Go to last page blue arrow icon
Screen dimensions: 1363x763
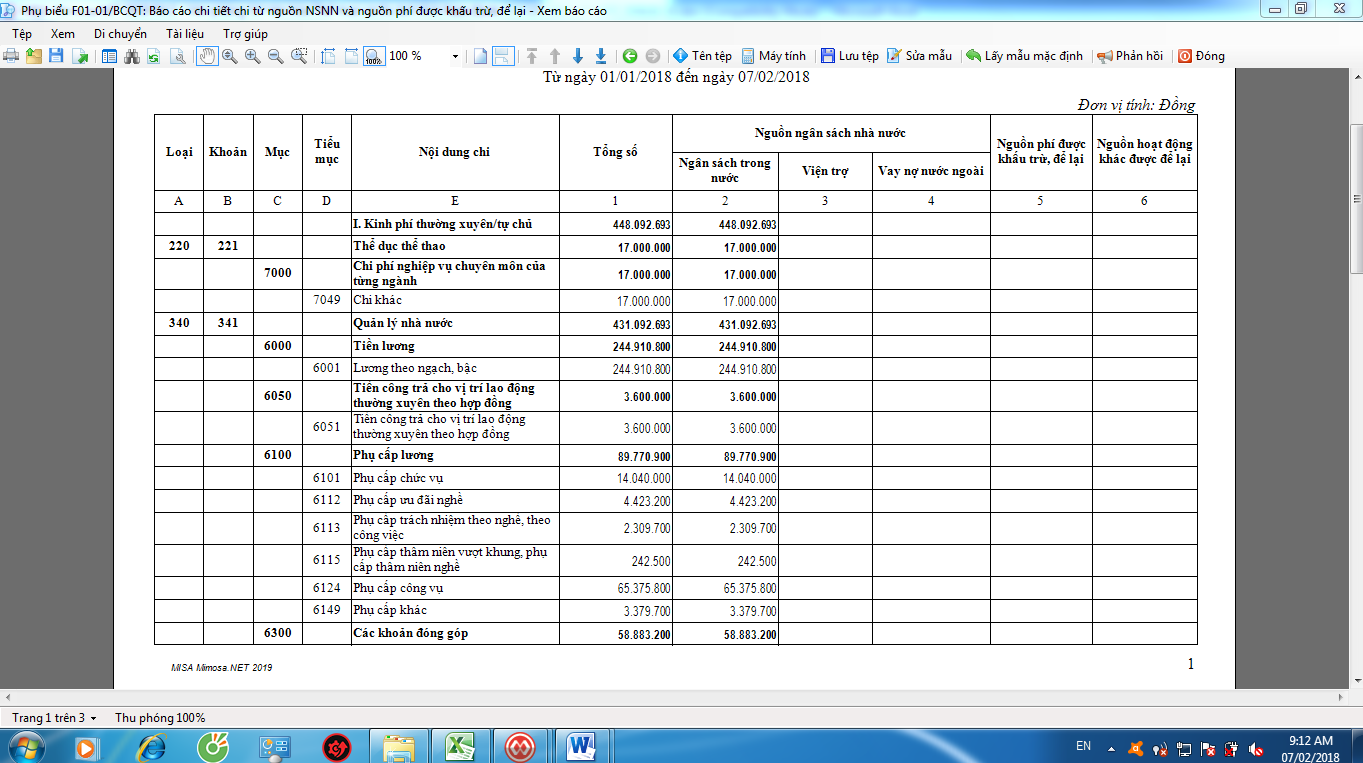[601, 56]
